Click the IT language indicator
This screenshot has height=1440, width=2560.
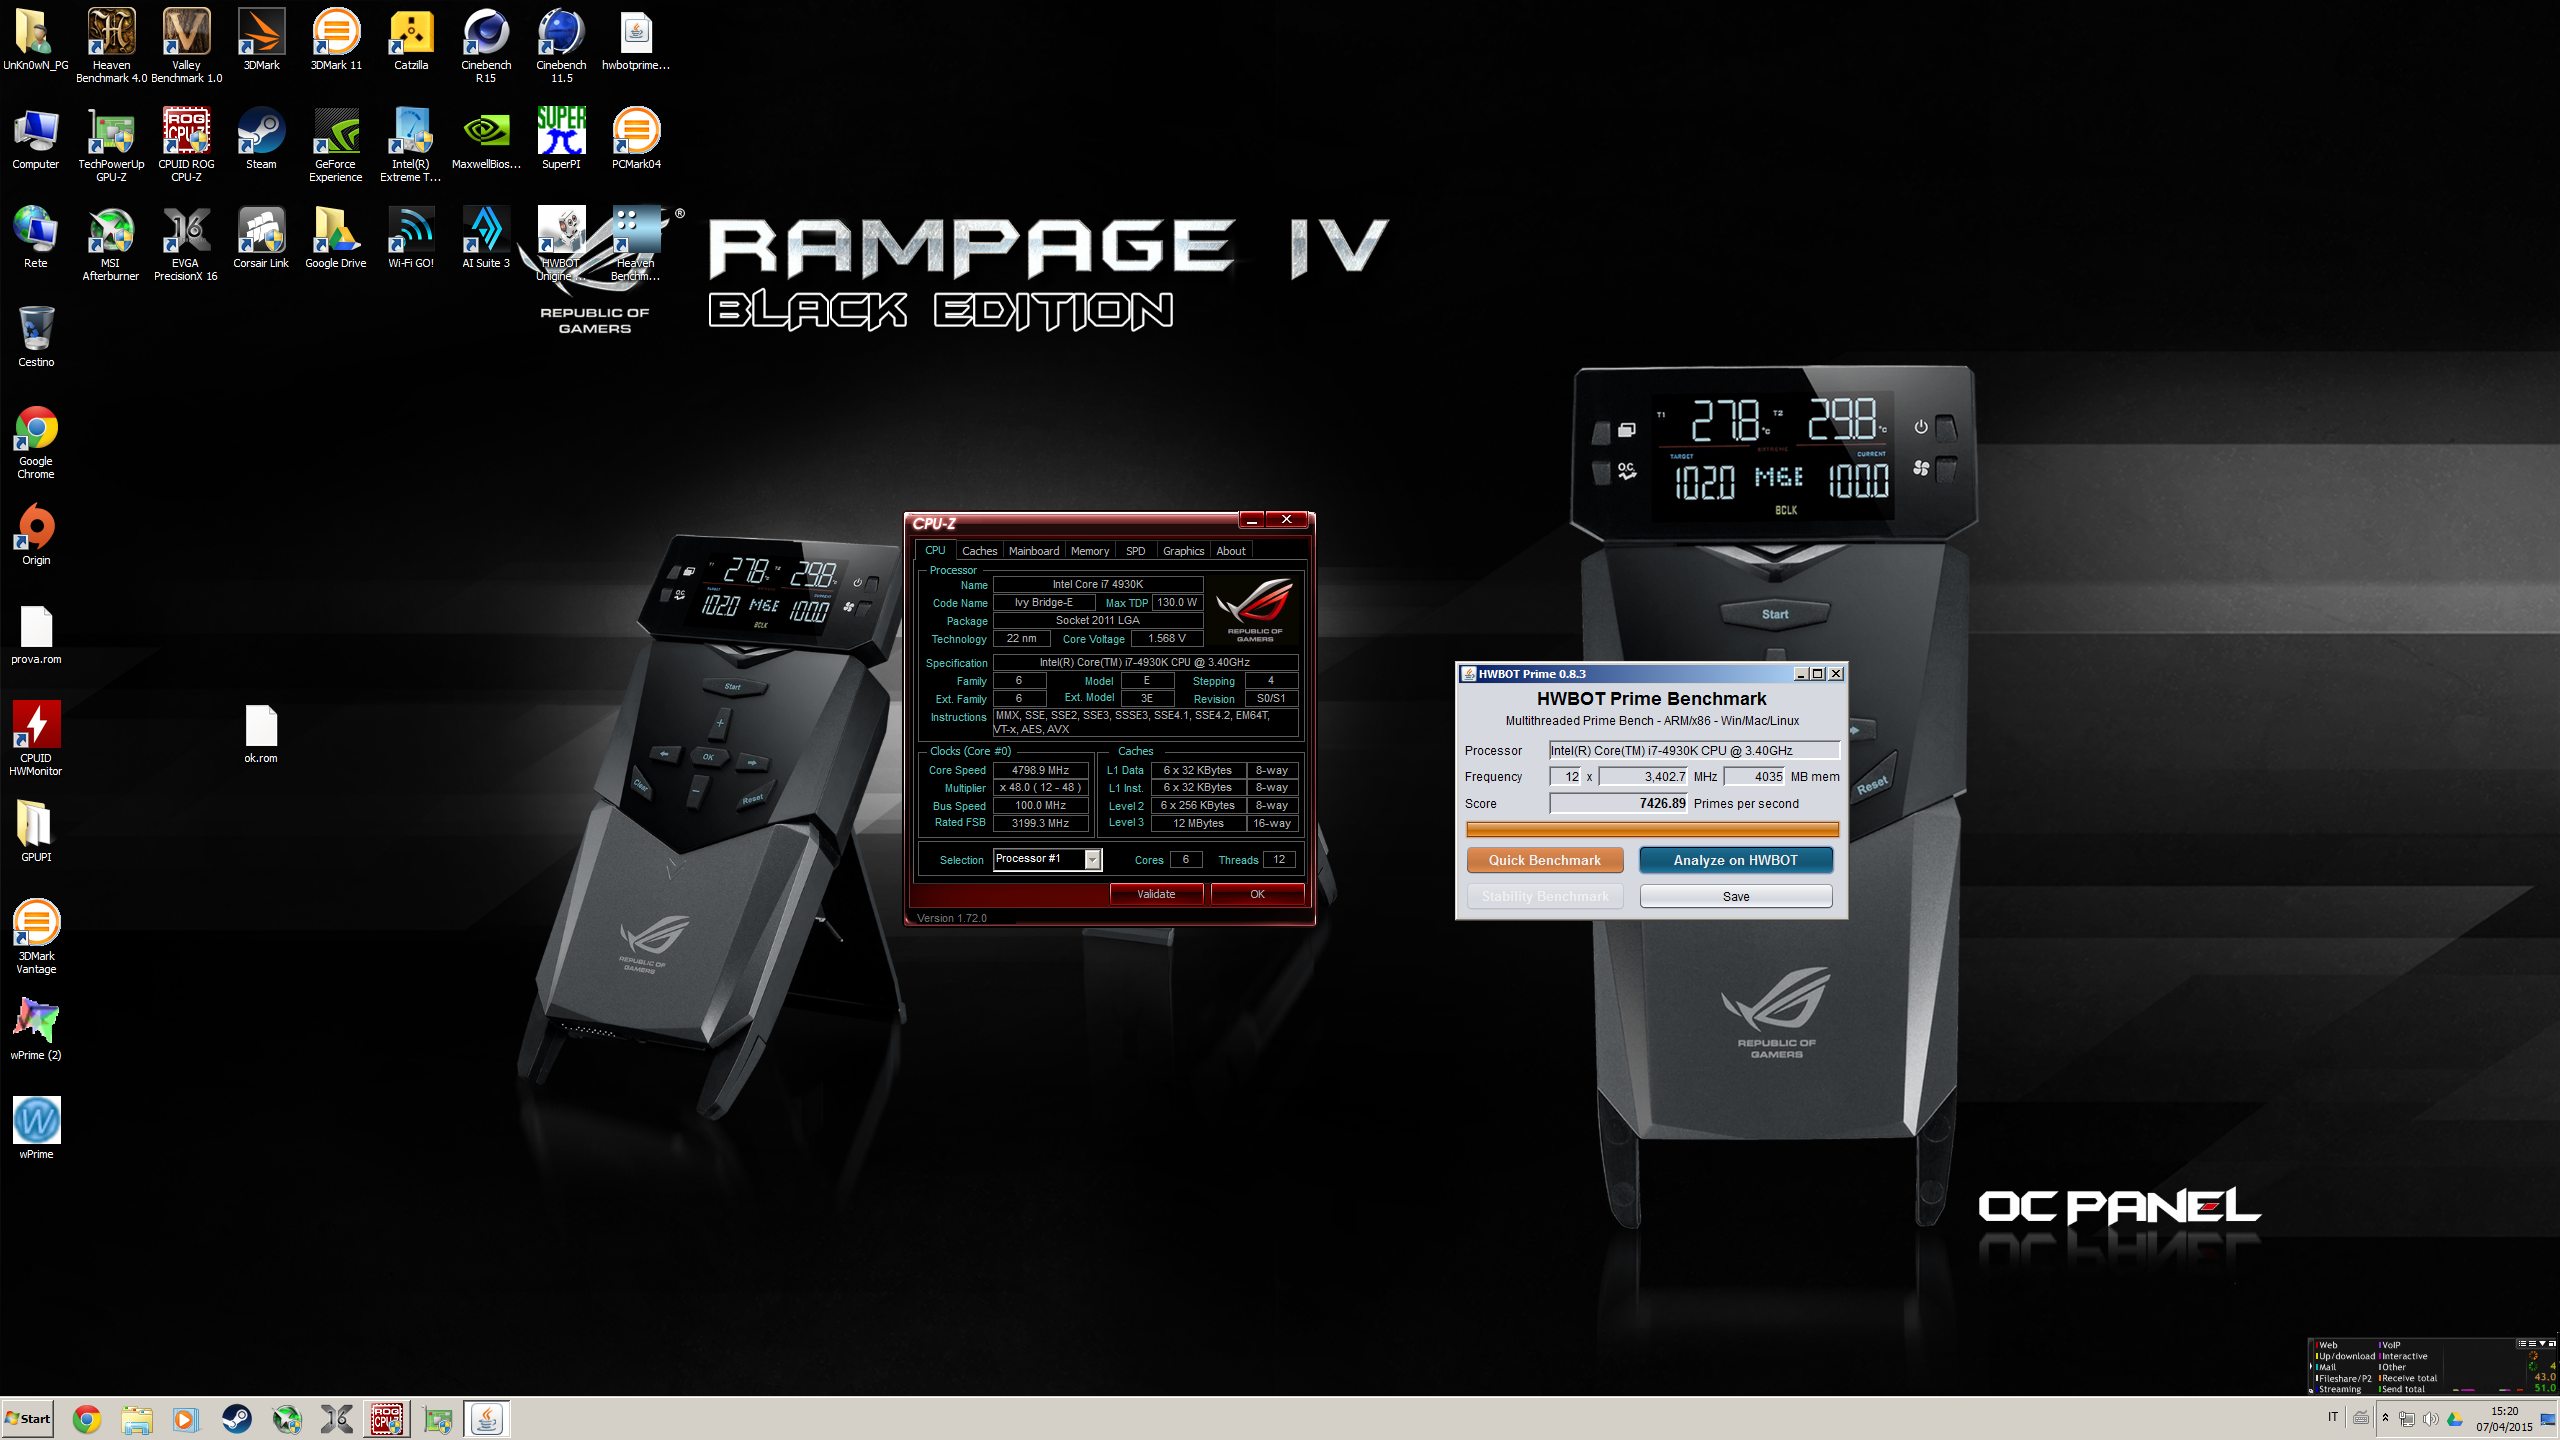coord(2333,1417)
